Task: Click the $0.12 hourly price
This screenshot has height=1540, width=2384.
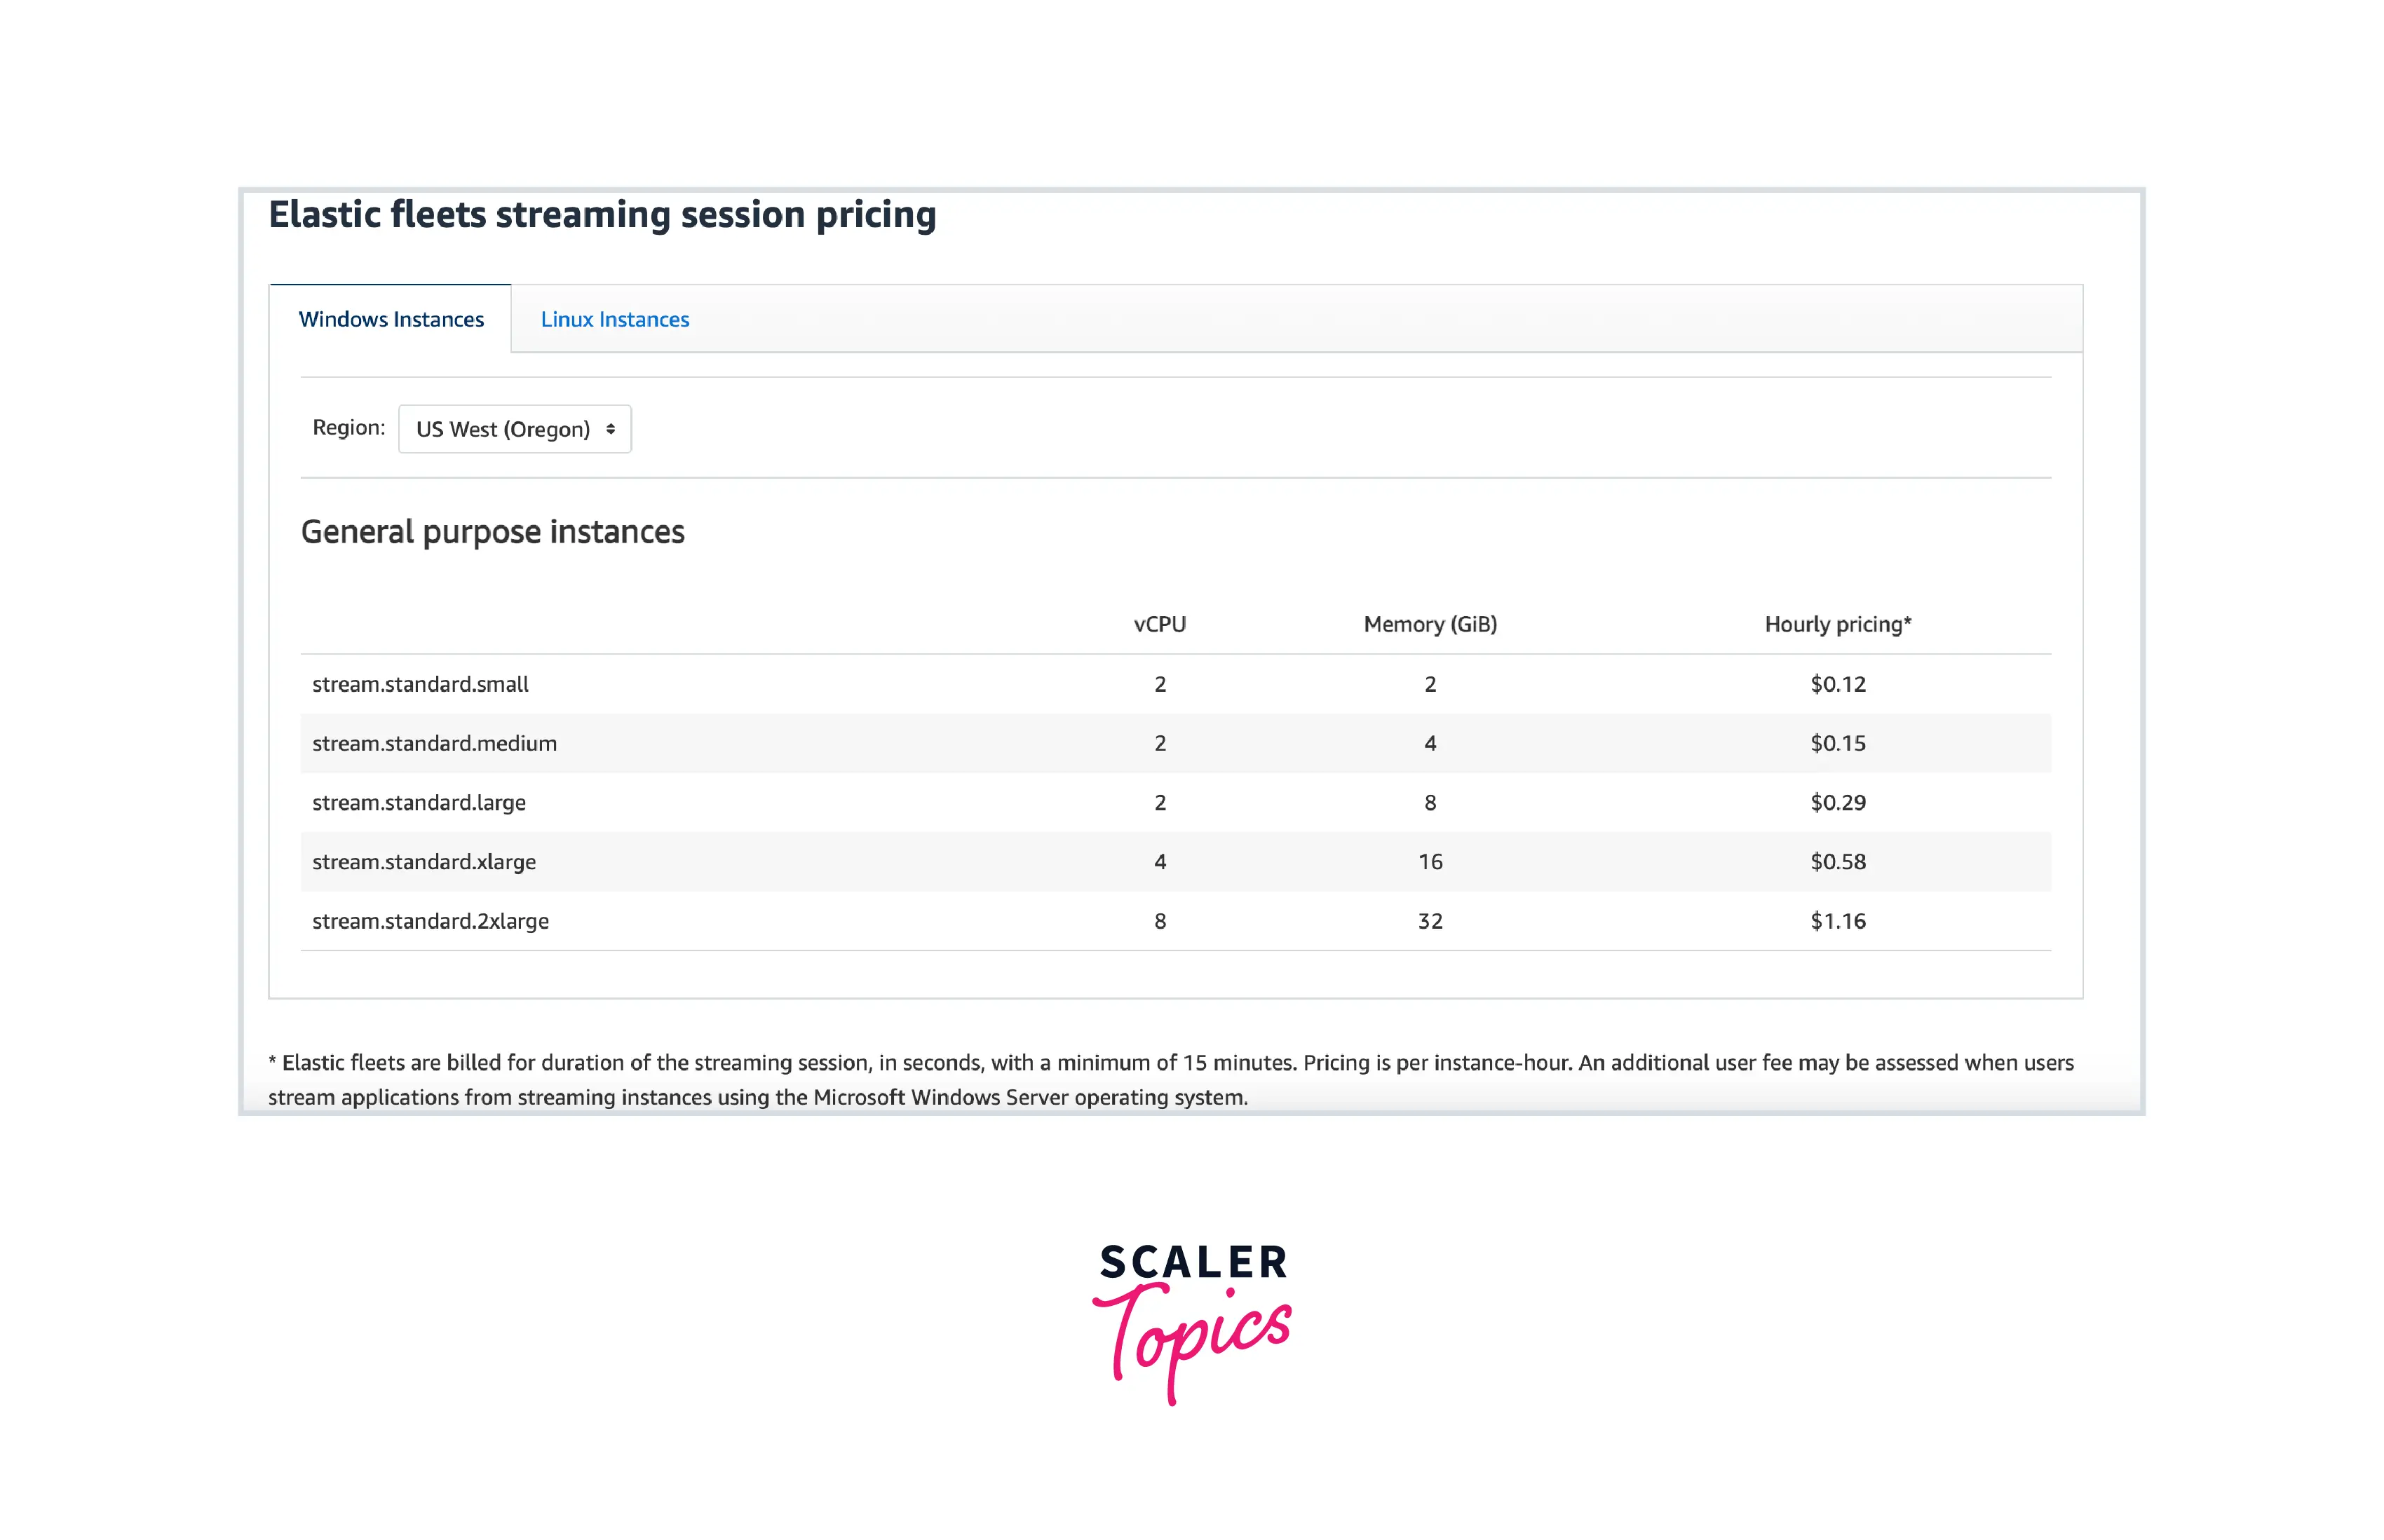Action: [1837, 684]
